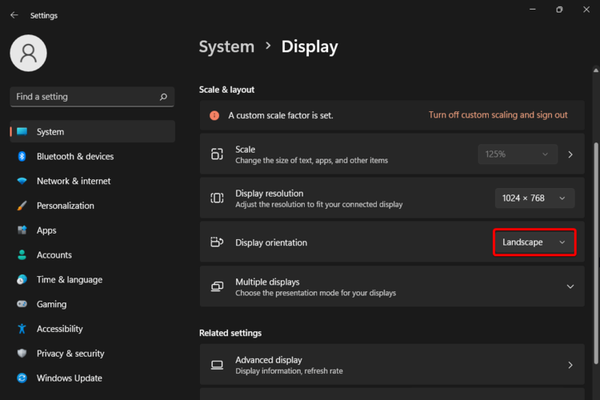This screenshot has height=400, width=600.
Task: Click the Bluetooth icon in sidebar
Action: [22, 156]
